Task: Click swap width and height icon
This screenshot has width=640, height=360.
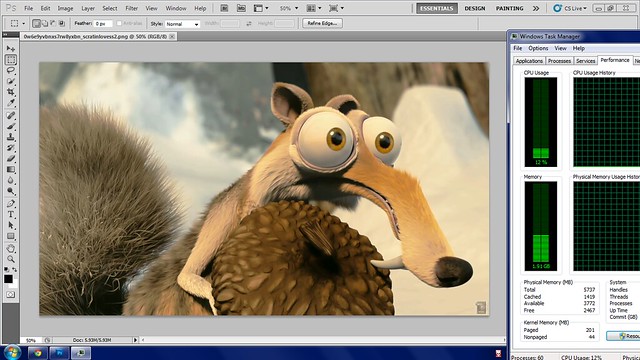Action: pos(249,24)
